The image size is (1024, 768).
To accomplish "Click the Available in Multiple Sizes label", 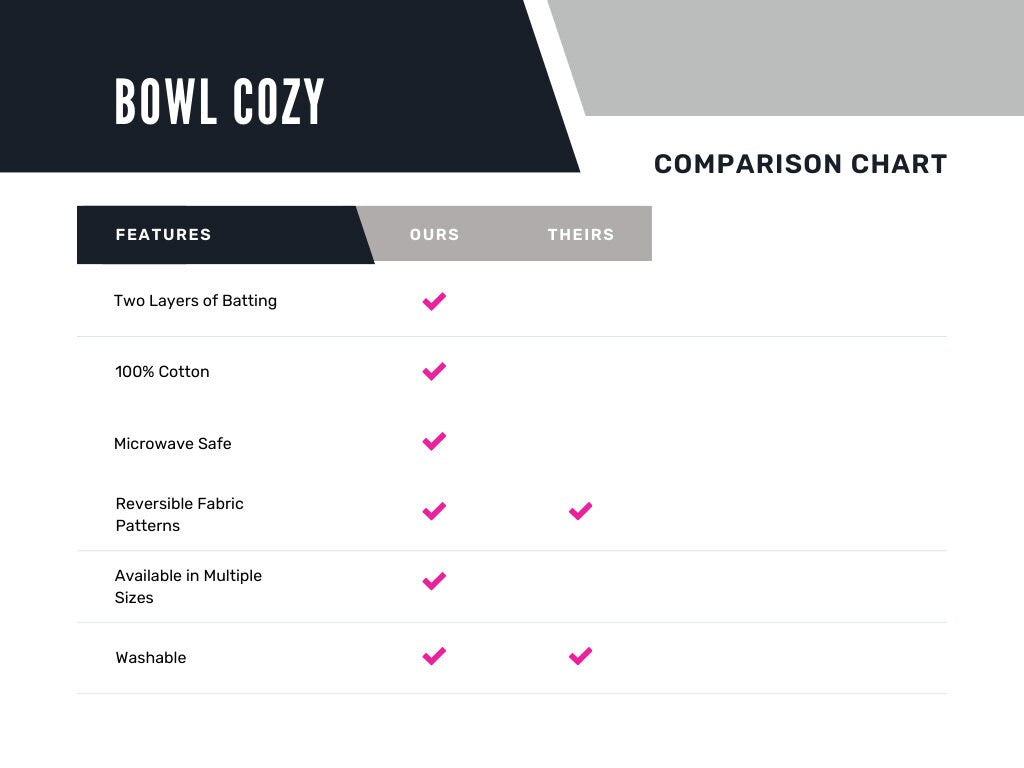I will pos(188,586).
